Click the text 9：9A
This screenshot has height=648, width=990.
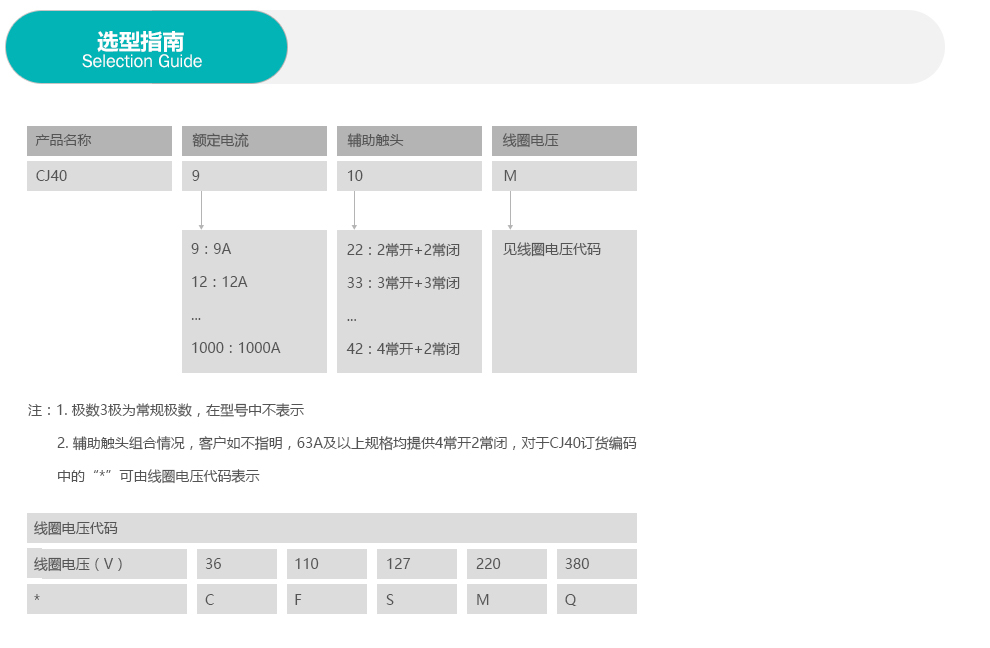coord(212,249)
